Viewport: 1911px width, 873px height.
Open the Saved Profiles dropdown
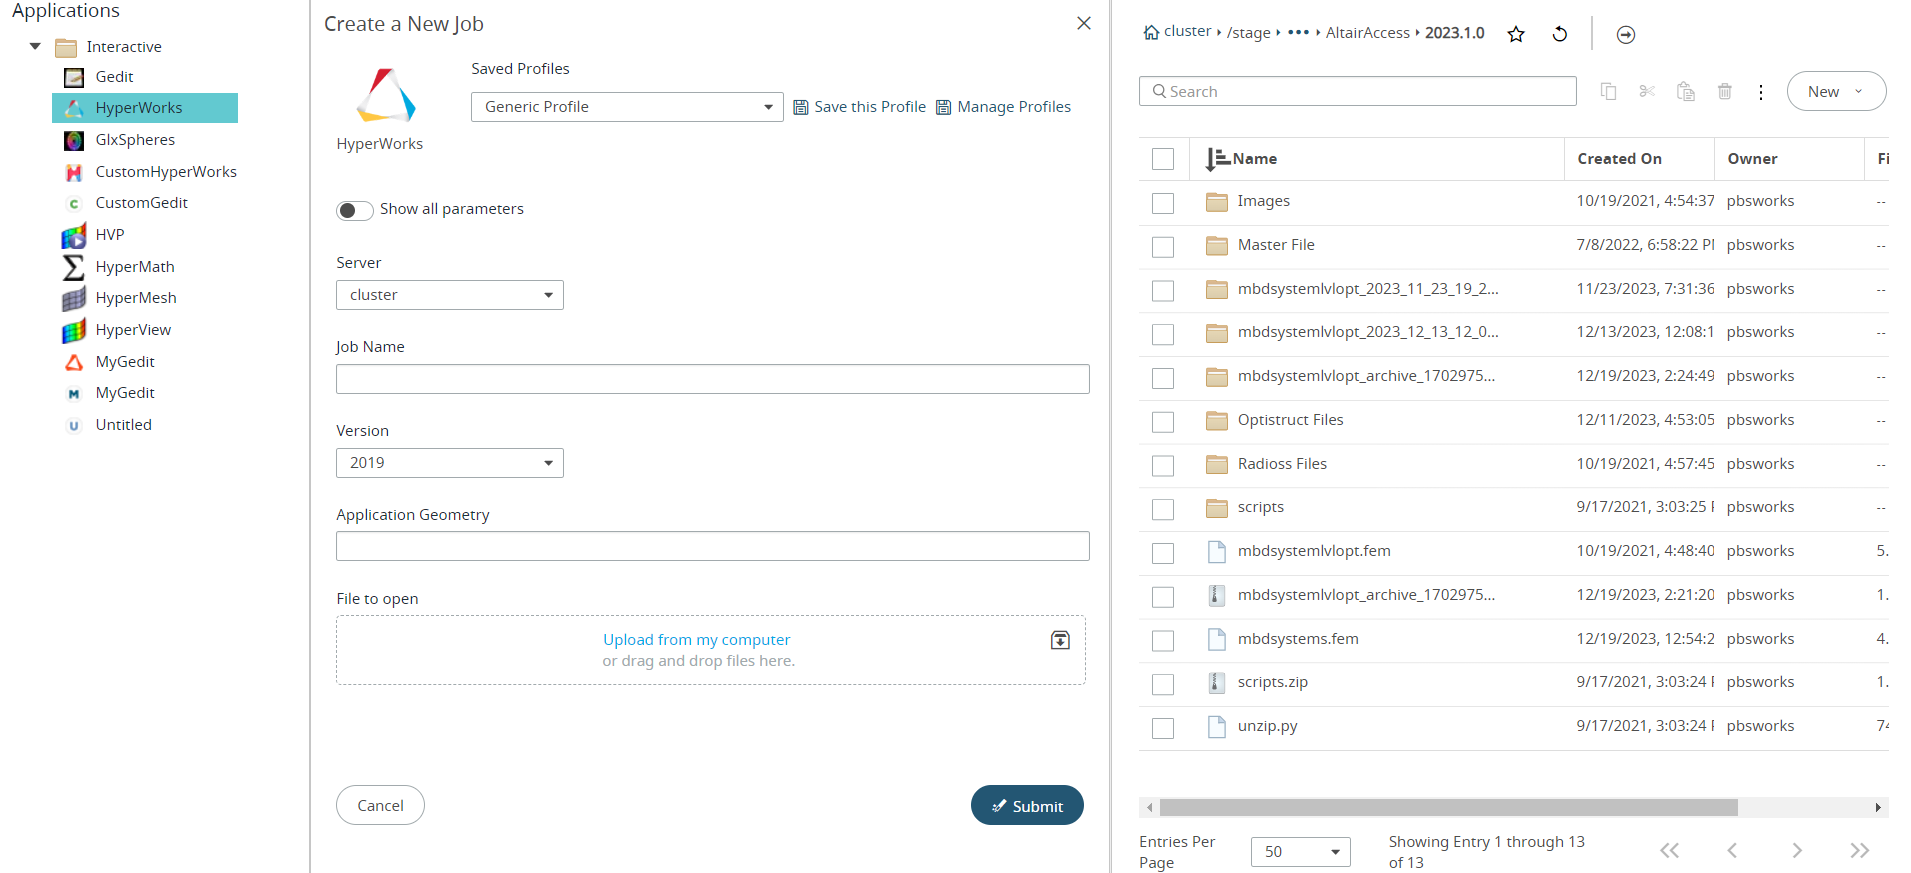627,107
